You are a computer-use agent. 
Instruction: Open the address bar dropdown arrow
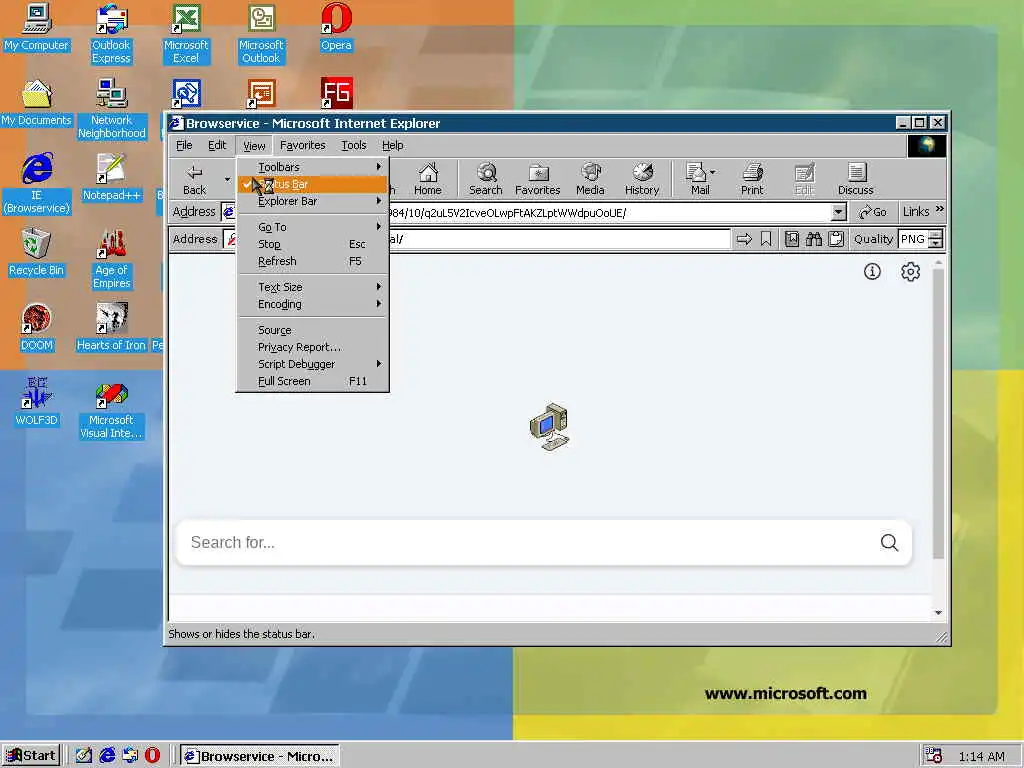pyautogui.click(x=839, y=212)
